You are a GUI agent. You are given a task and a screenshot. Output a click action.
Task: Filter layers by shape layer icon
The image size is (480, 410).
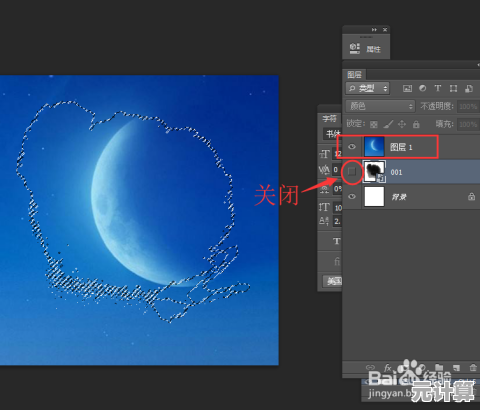coord(453,88)
